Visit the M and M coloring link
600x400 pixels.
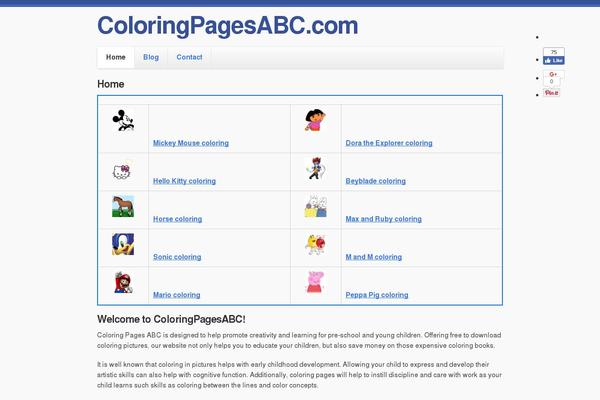click(x=373, y=256)
